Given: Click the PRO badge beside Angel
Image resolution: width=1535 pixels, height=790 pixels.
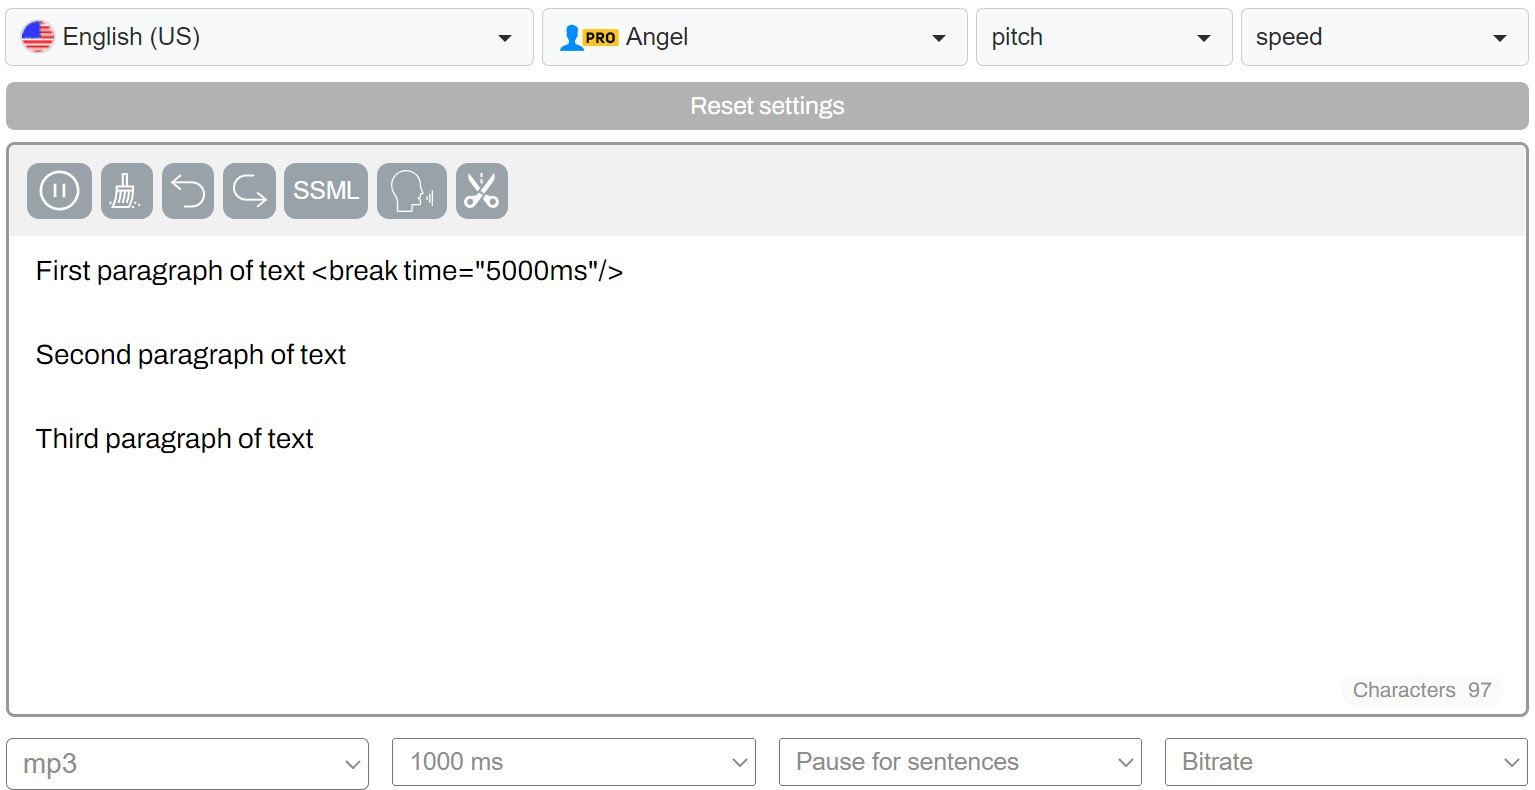Looking at the screenshot, I should pos(600,38).
